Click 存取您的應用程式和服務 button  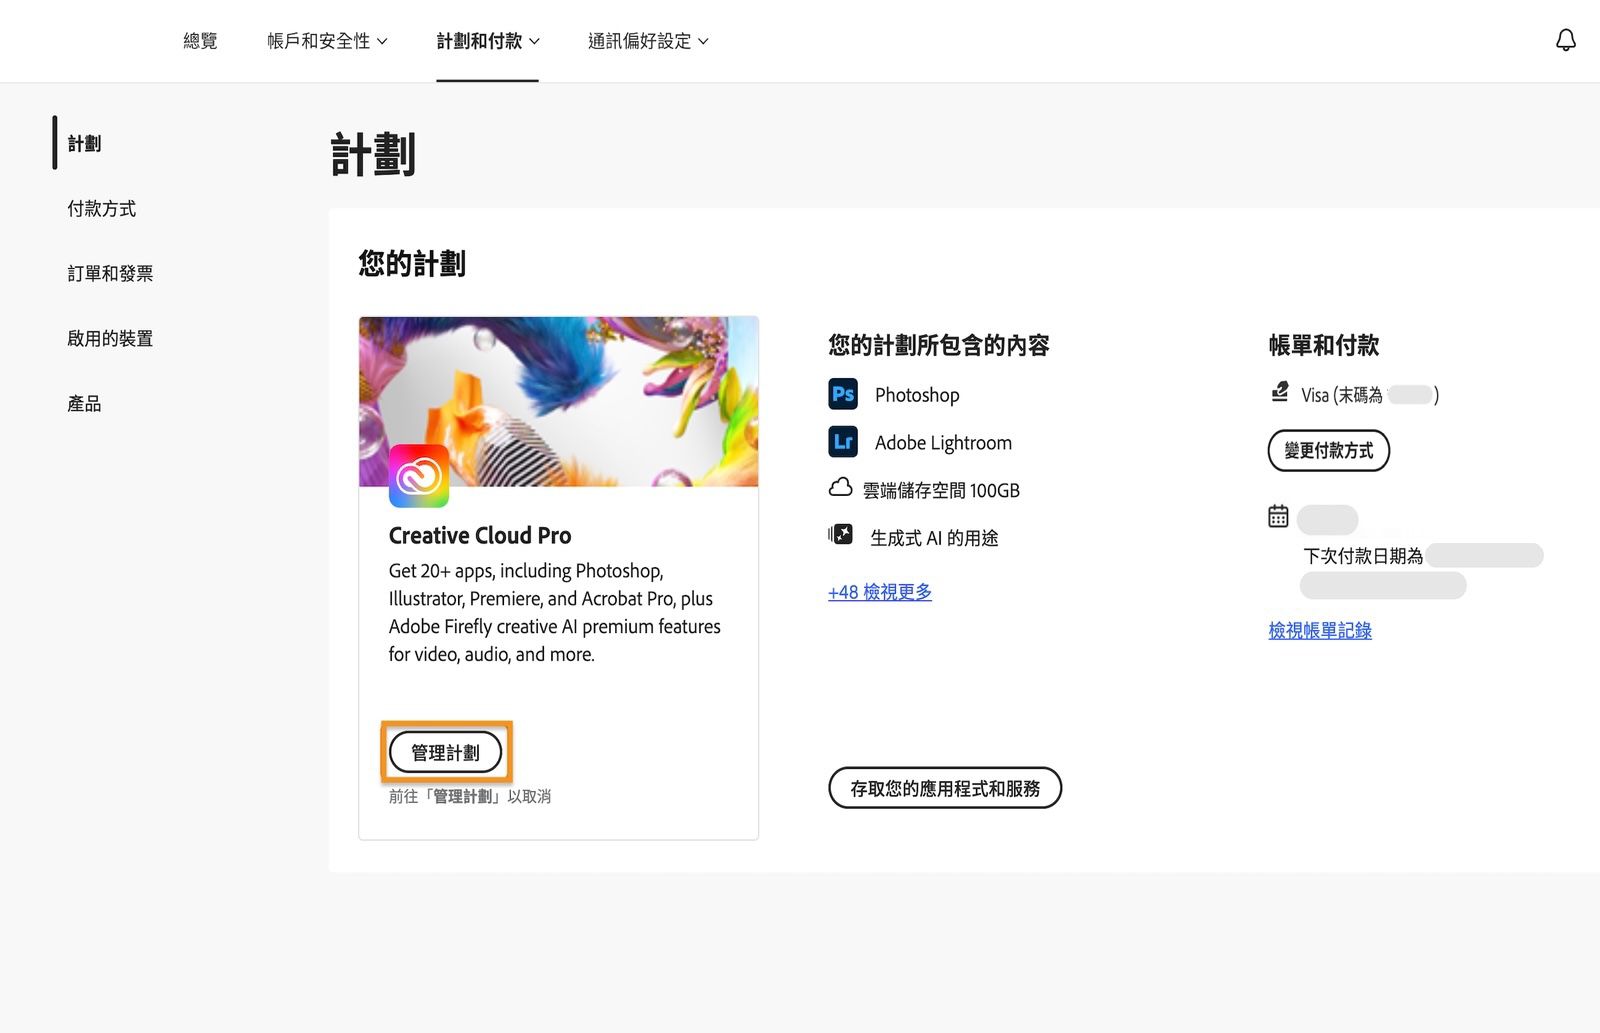(x=945, y=788)
